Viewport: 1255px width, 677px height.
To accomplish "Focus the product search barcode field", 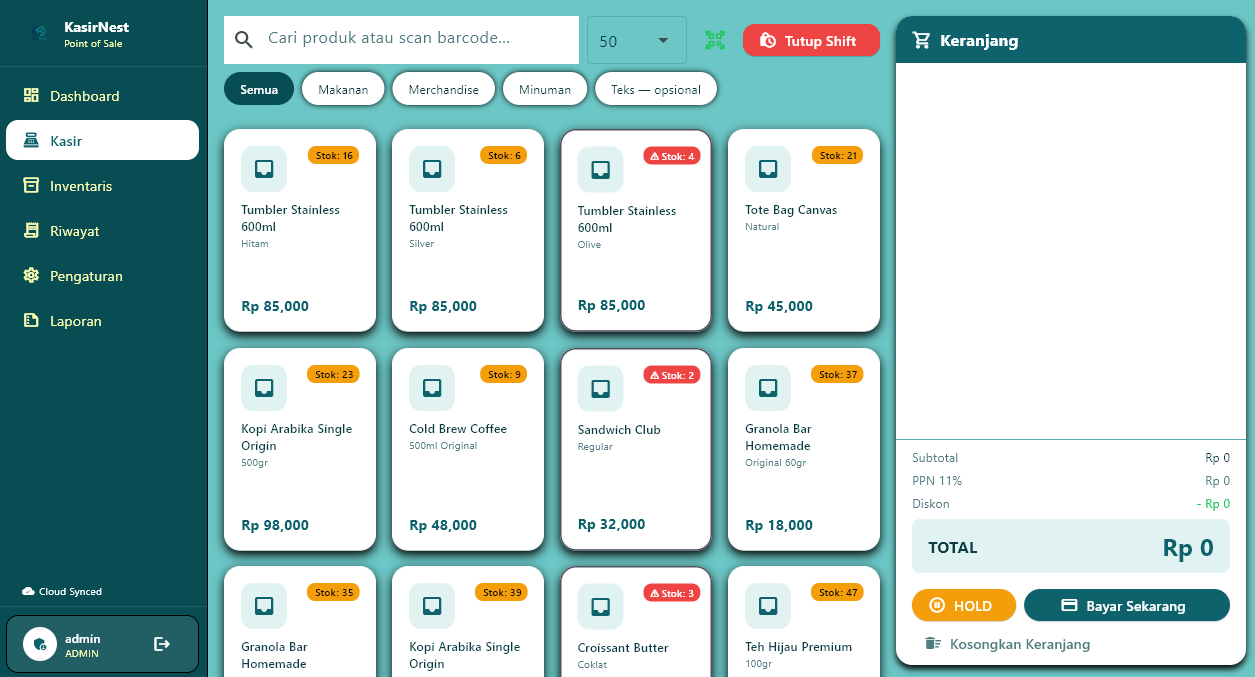I will [401, 39].
